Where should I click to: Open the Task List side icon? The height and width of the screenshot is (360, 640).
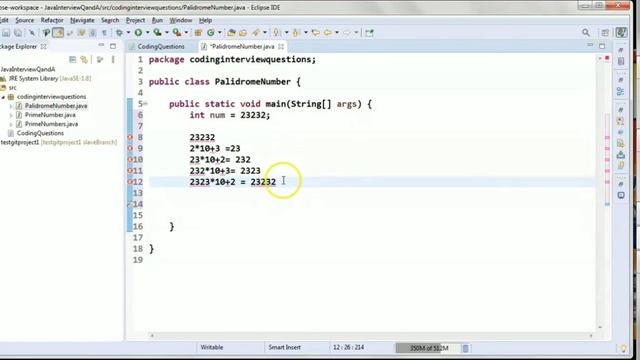621,62
